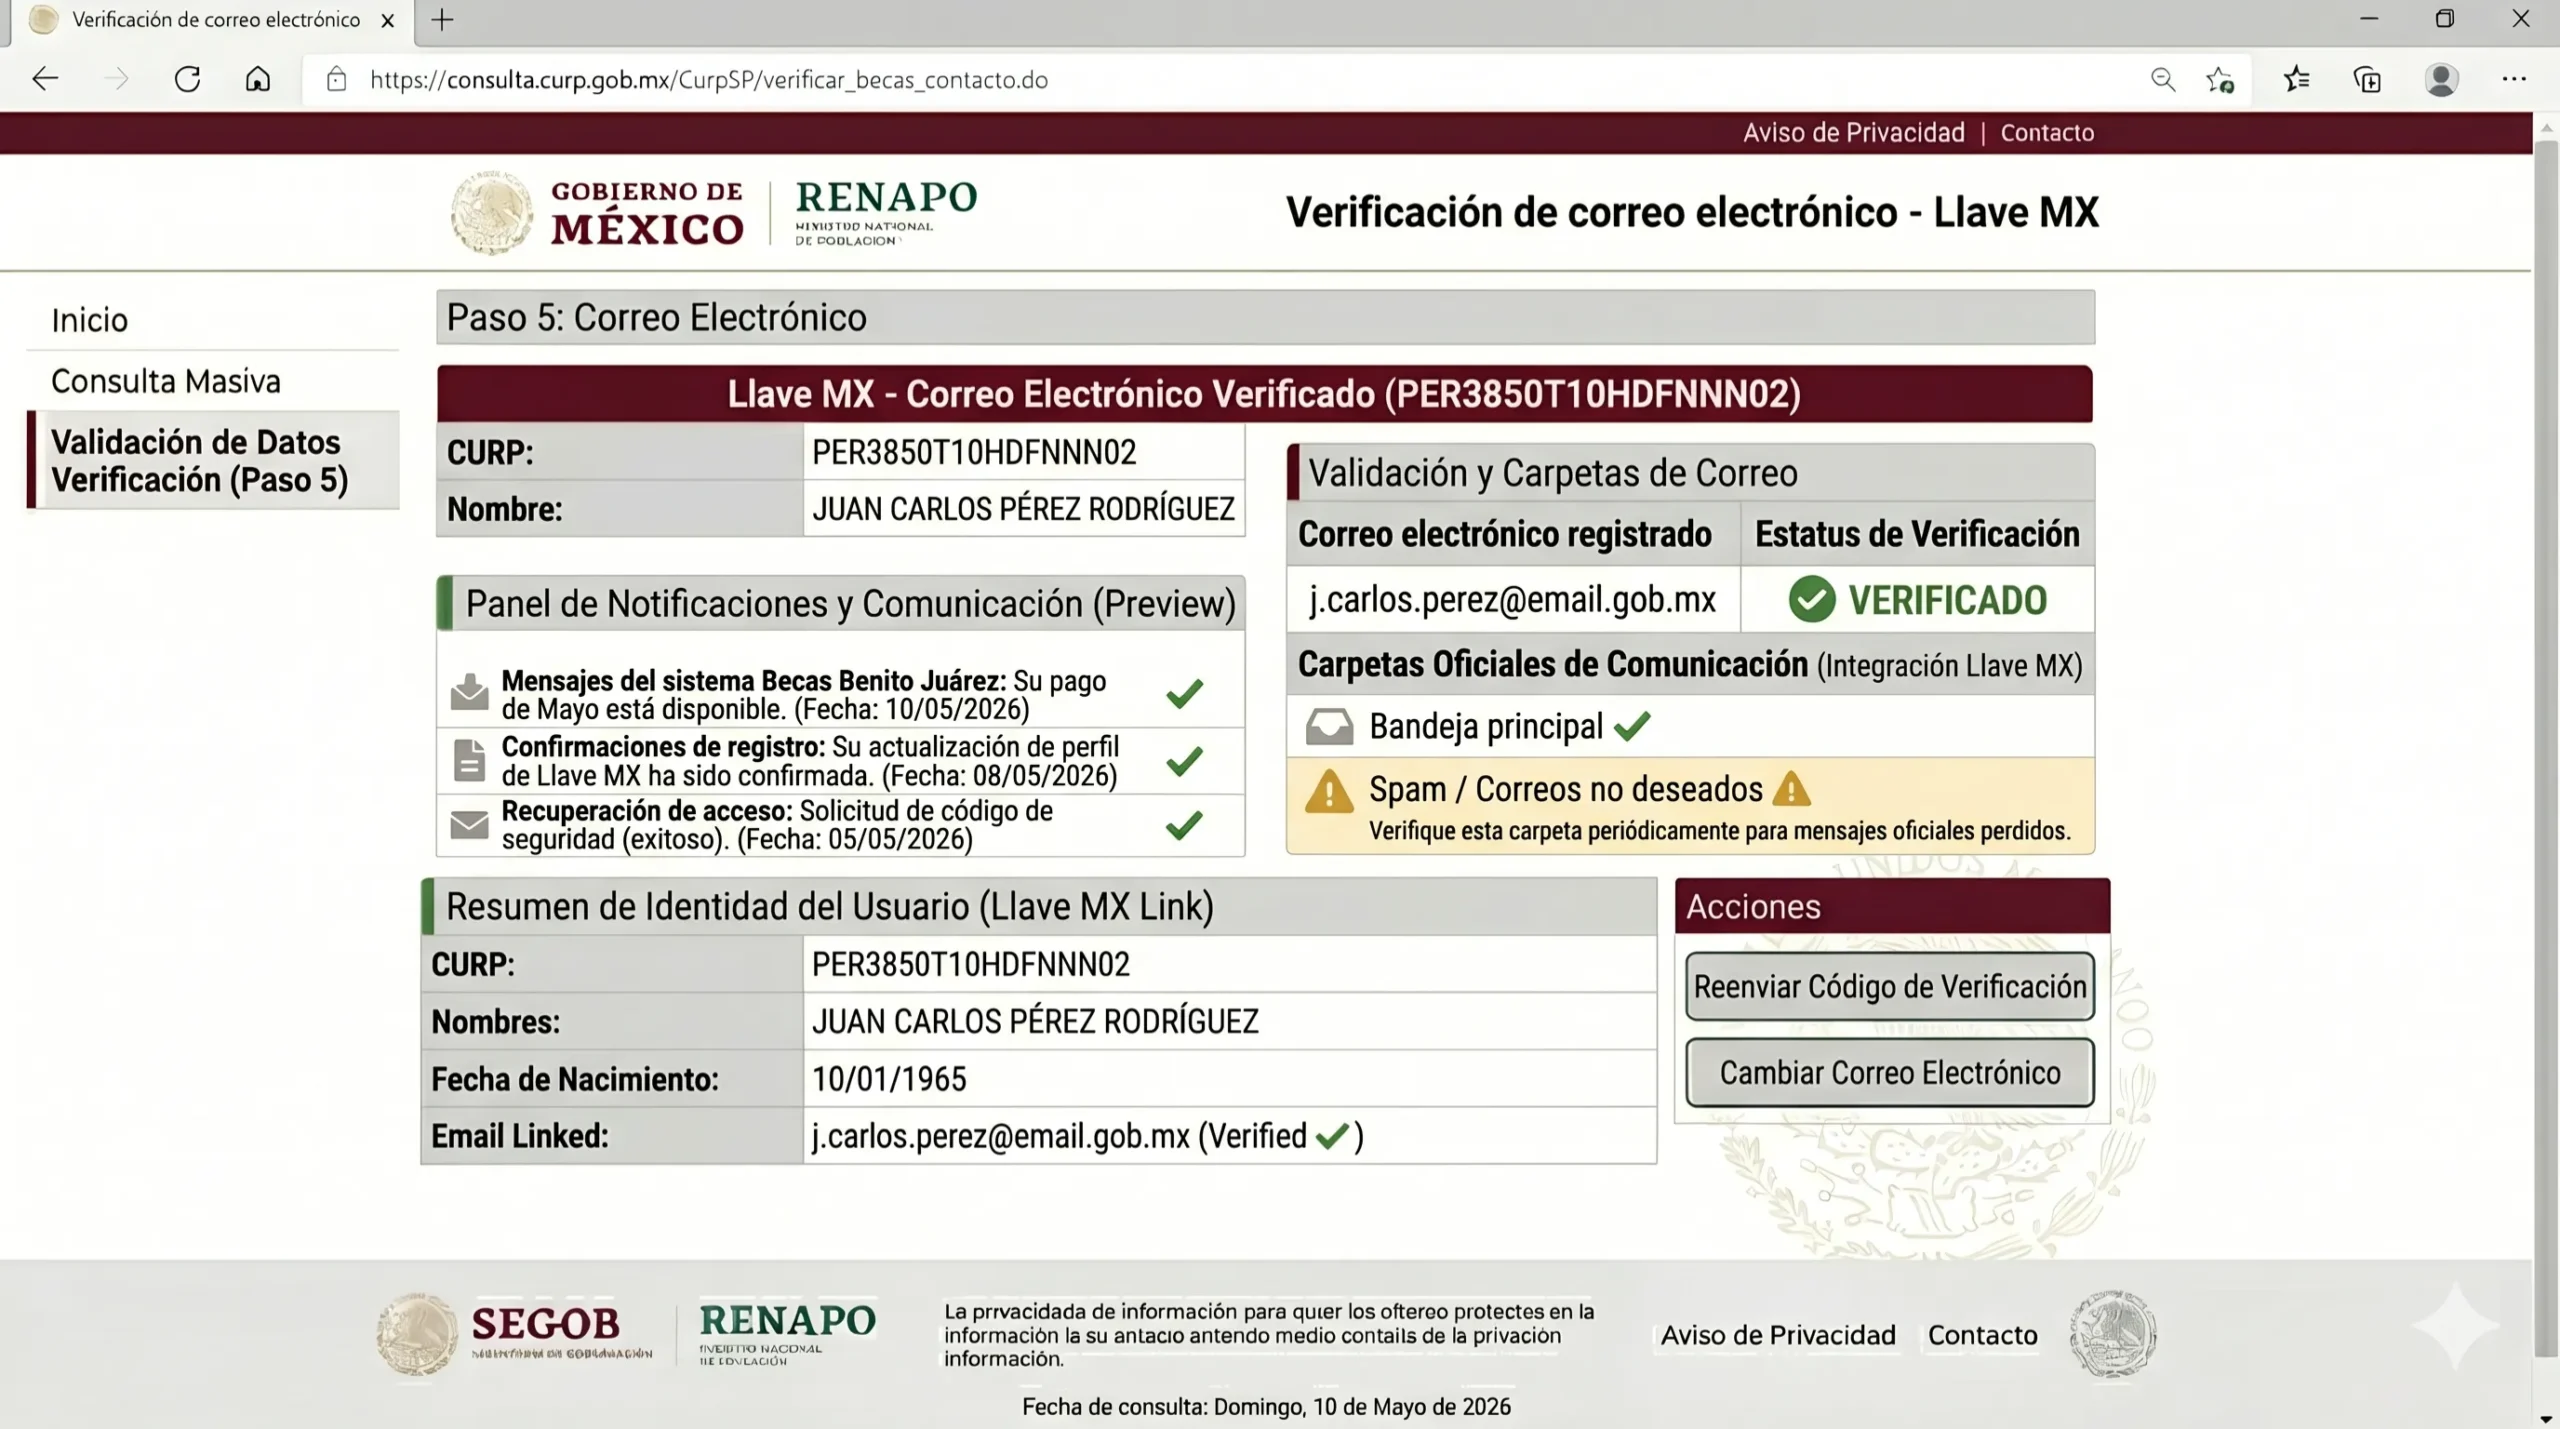Click Carpetas Oficiales de Comunicación heading

coord(1689,665)
